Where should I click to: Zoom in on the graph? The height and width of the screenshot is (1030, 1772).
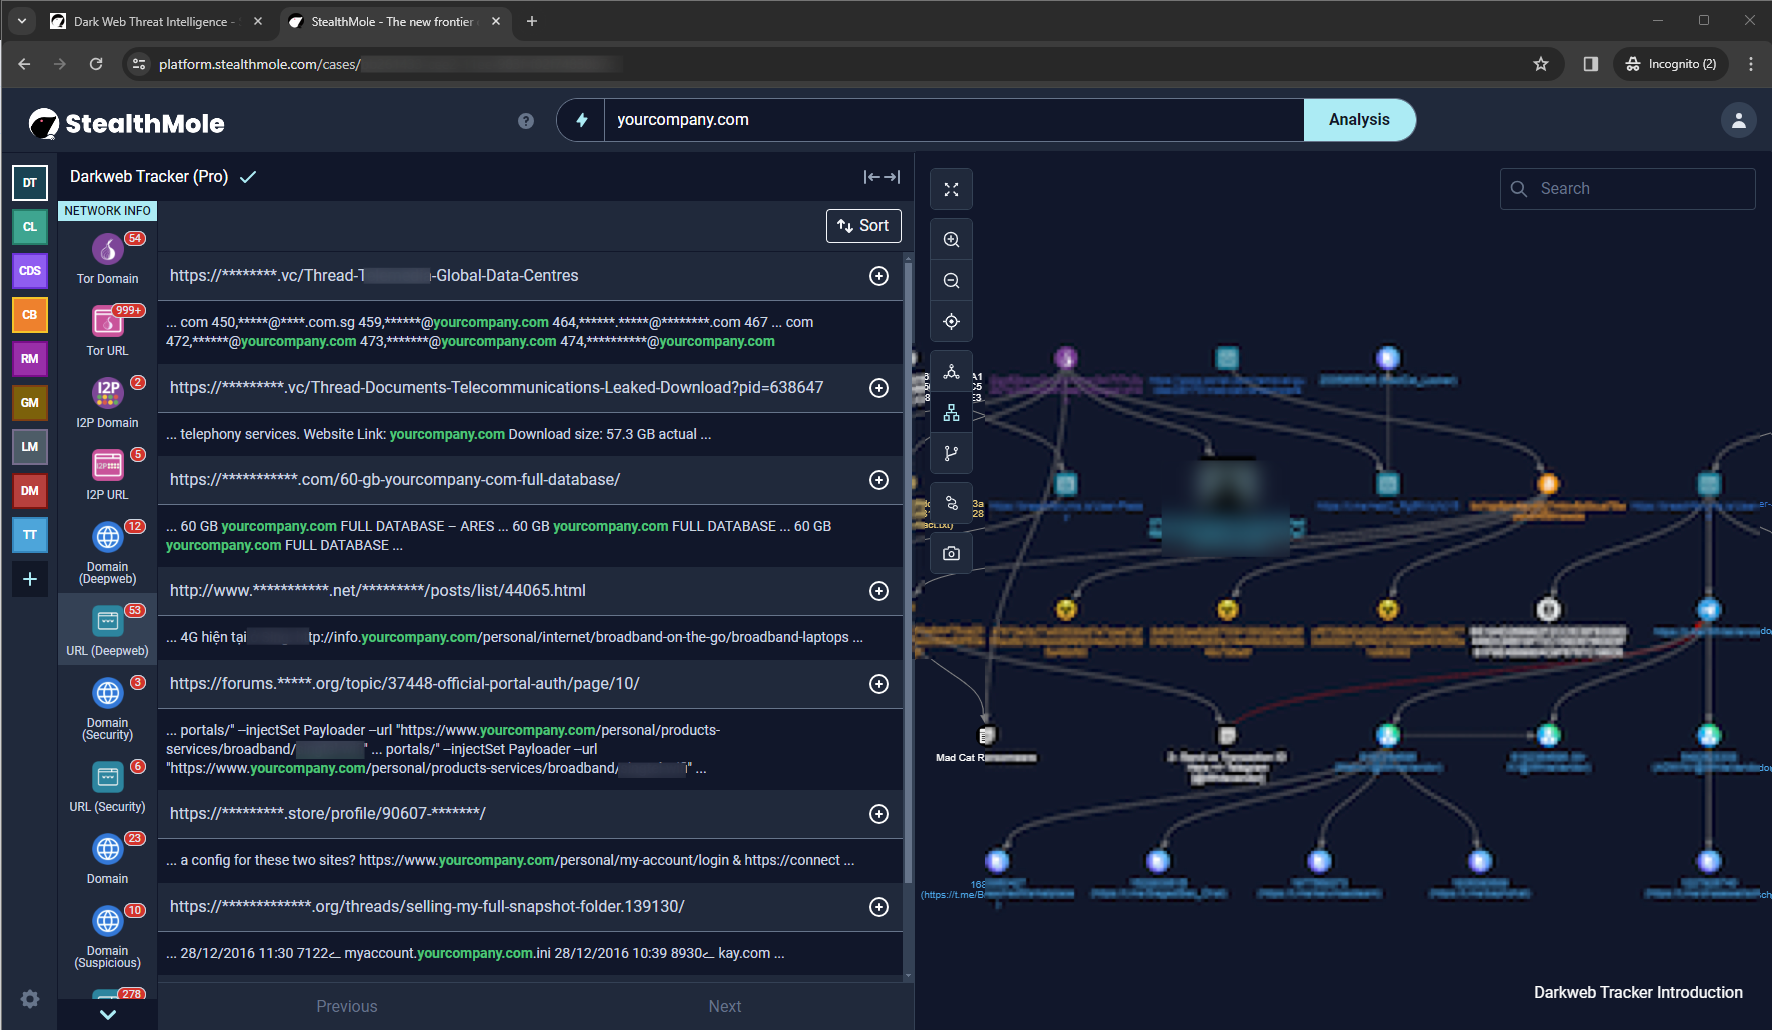click(x=951, y=240)
